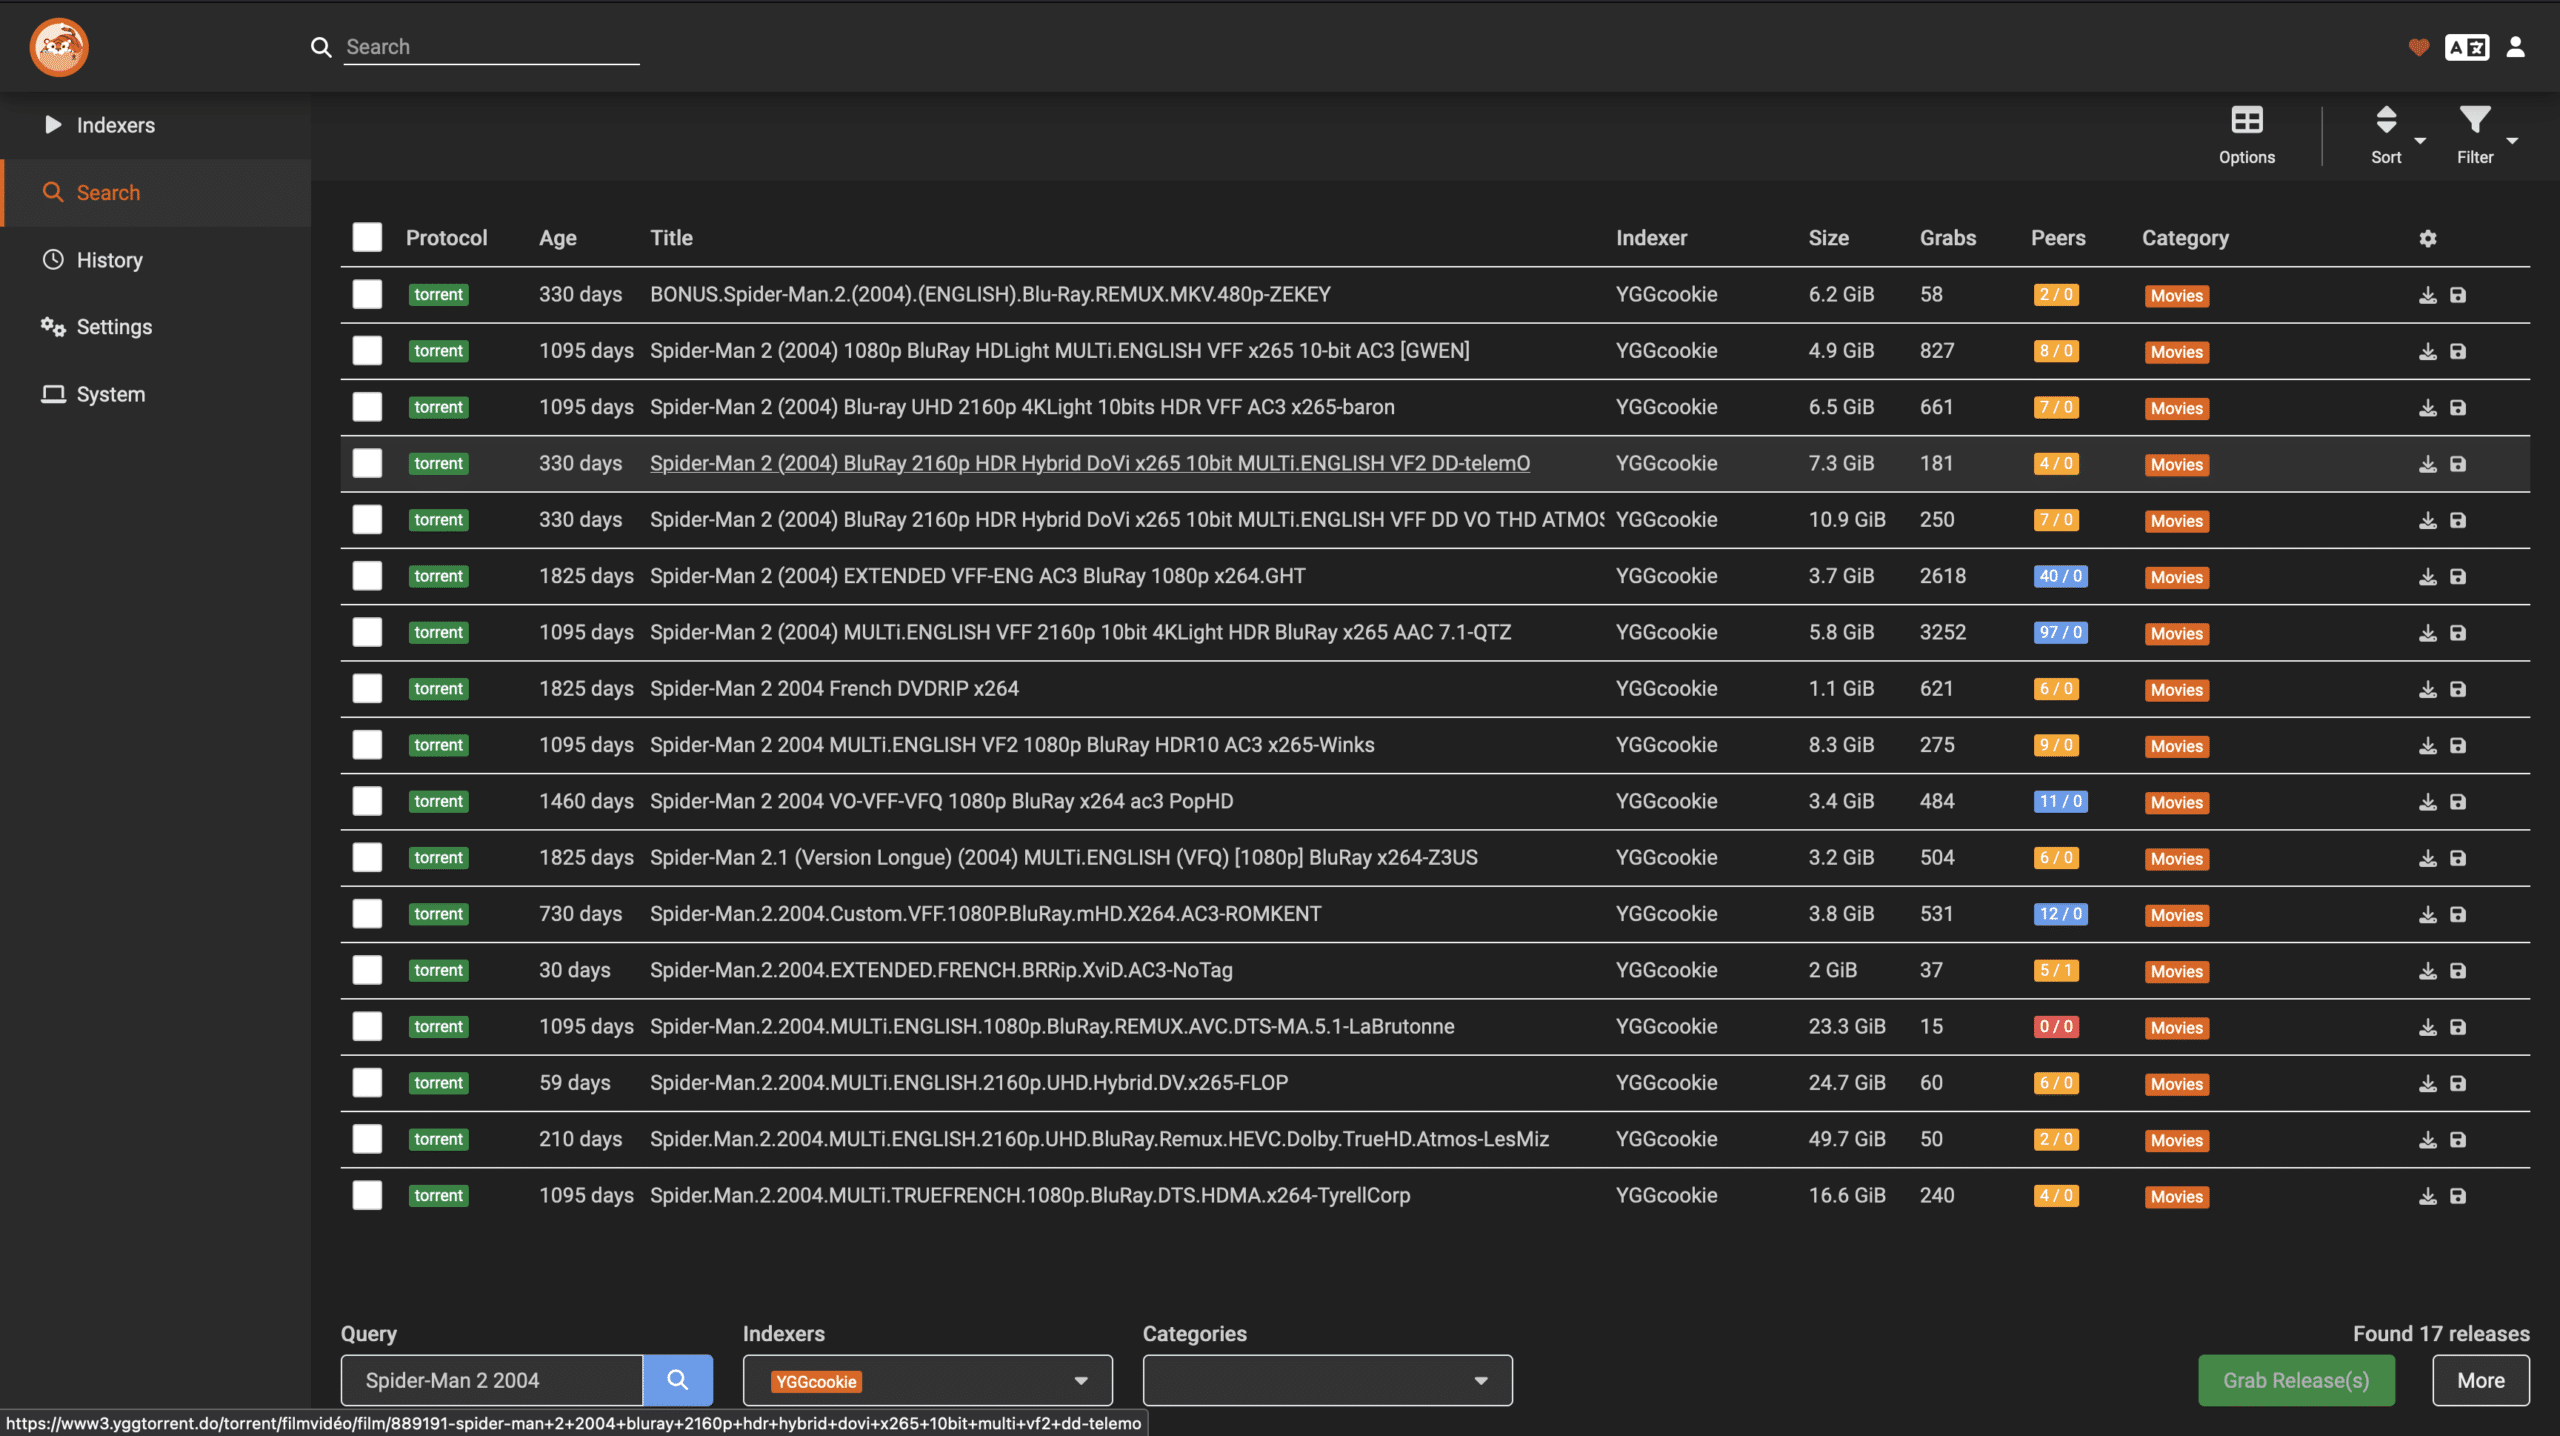Expand the Indexers sidebar section
This screenshot has width=2560, height=1436.
(155, 125)
